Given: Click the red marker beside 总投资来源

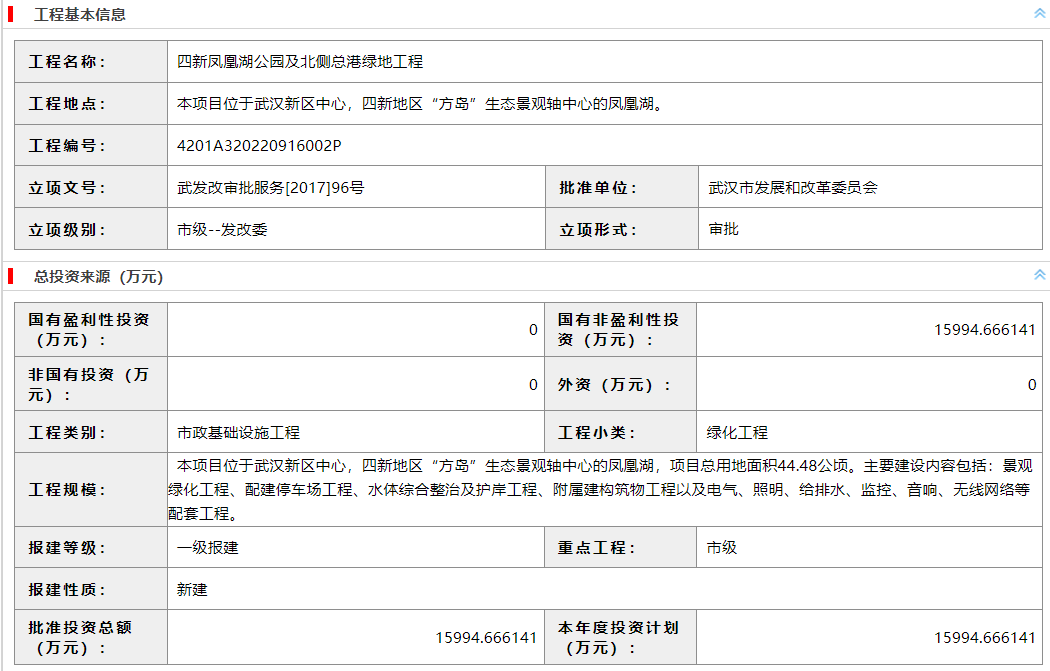Looking at the screenshot, I should tap(10, 276).
